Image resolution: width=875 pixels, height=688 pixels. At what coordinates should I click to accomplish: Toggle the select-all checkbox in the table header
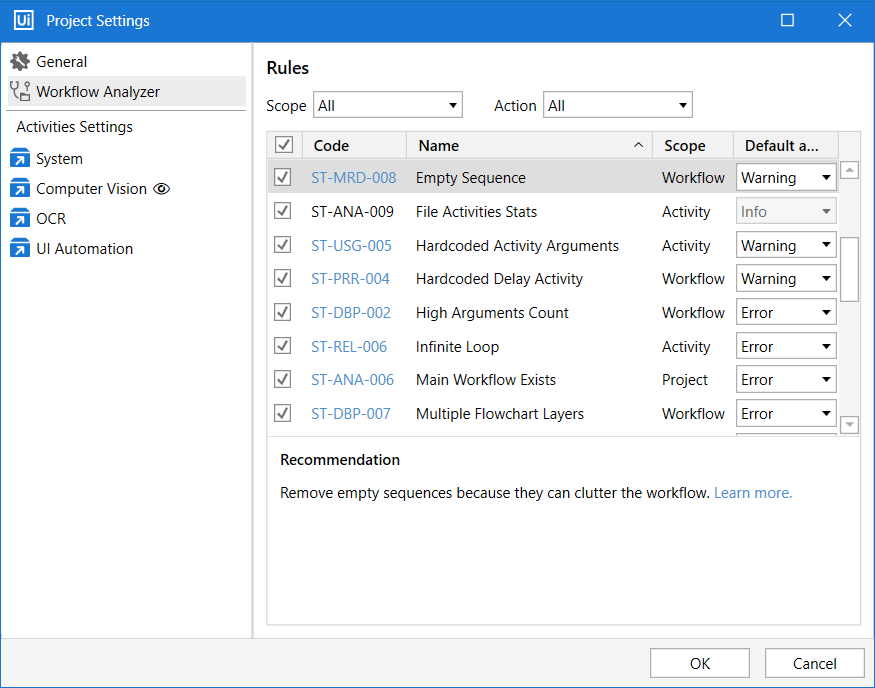[283, 144]
